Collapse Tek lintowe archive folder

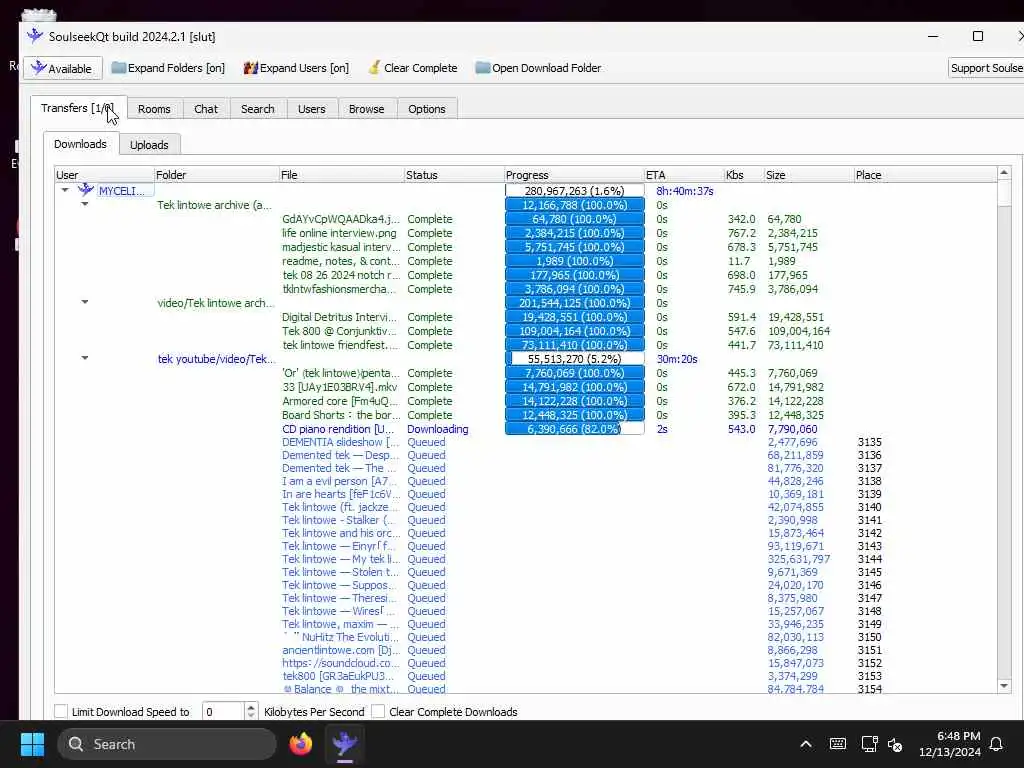click(x=85, y=204)
